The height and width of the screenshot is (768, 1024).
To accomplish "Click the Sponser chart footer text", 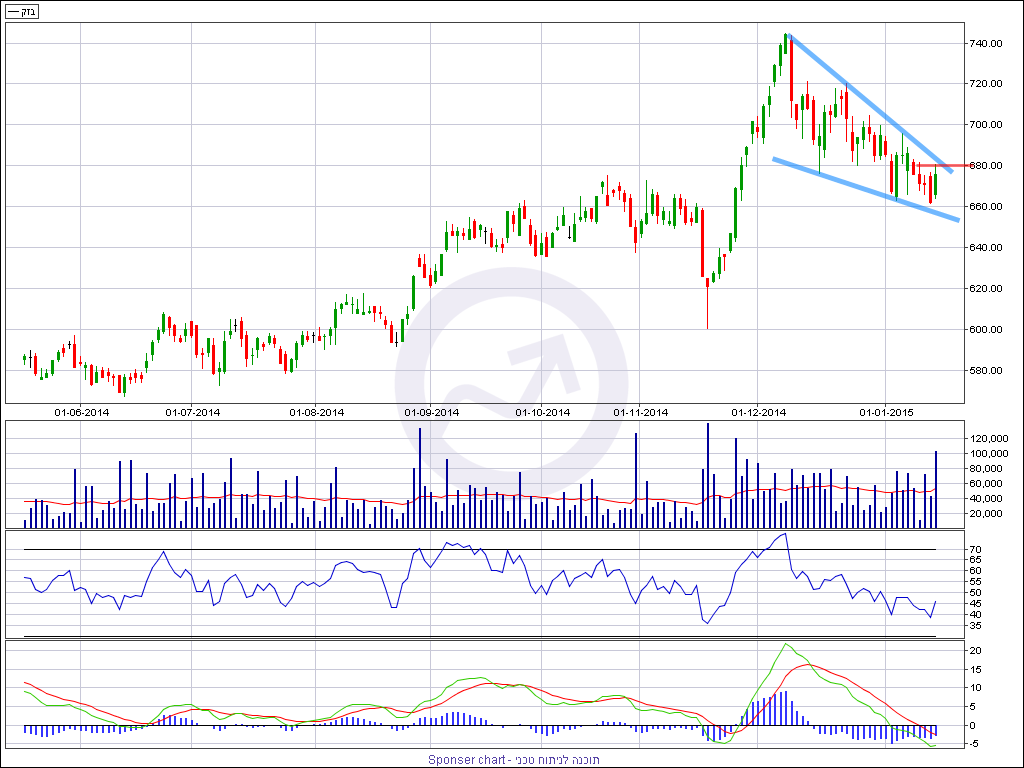I will point(514,760).
